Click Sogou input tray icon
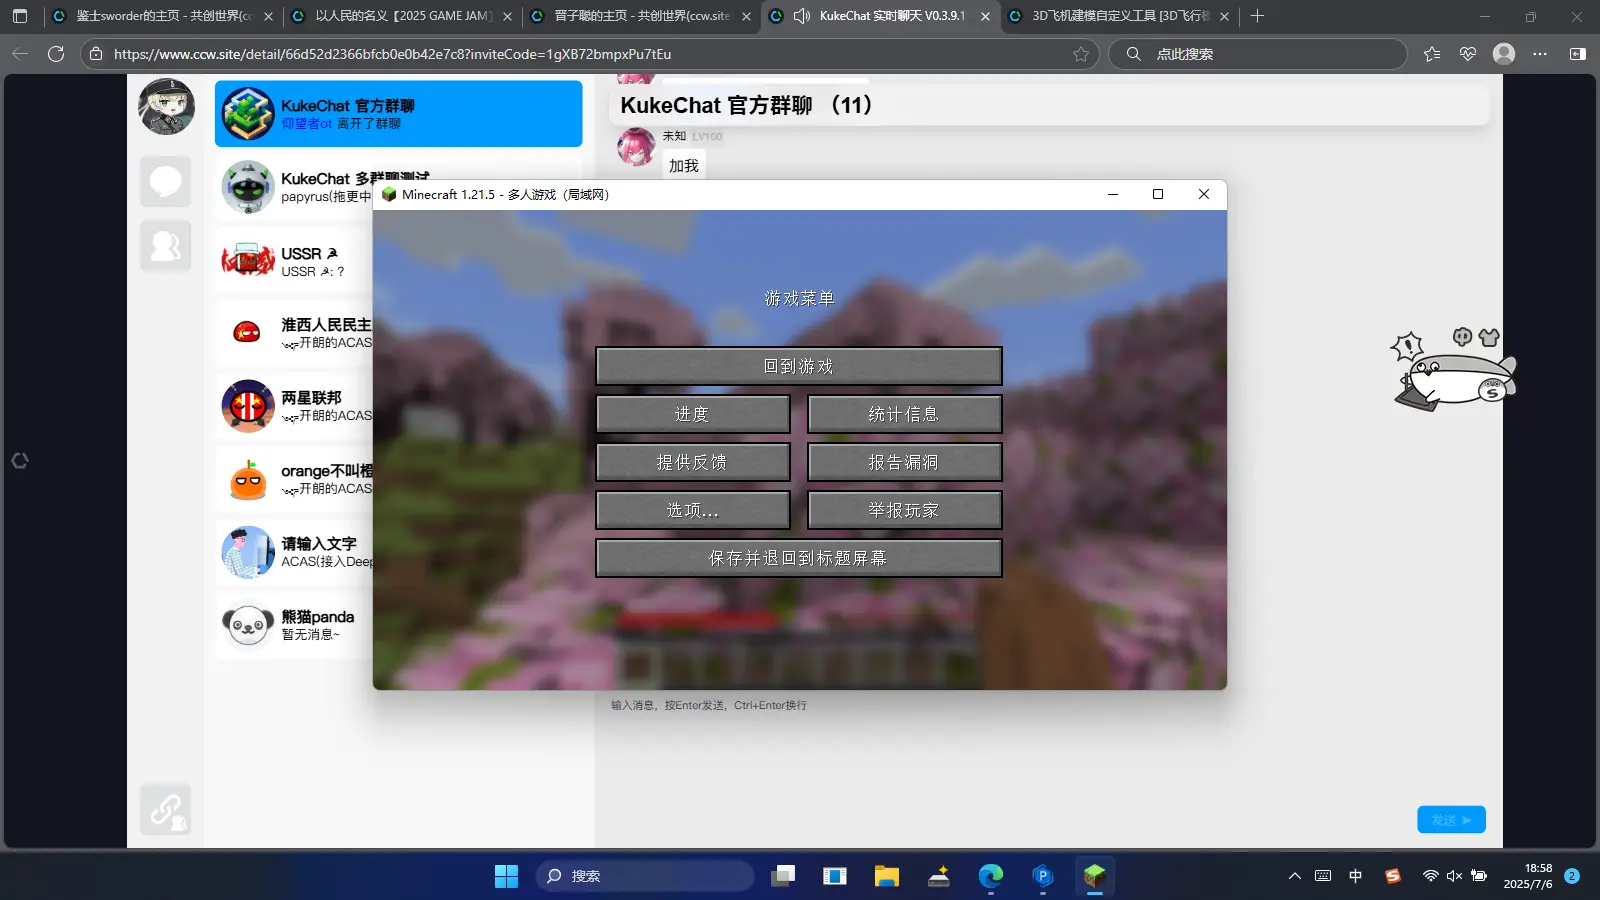Viewport: 1600px width, 900px height. point(1393,876)
